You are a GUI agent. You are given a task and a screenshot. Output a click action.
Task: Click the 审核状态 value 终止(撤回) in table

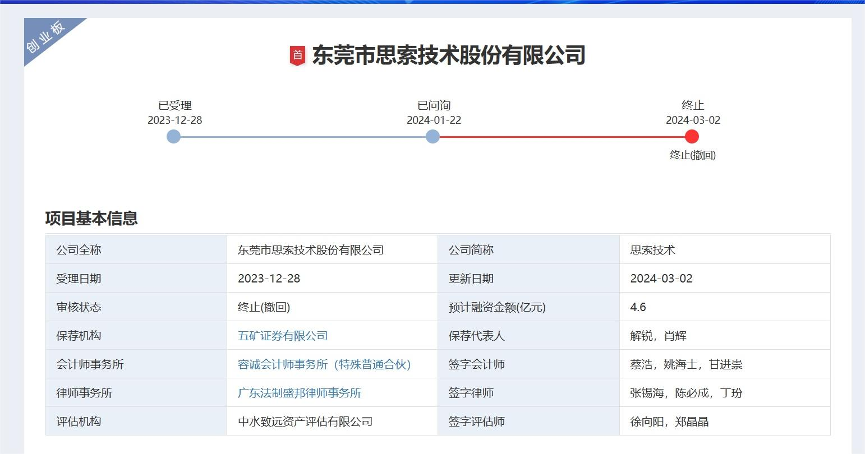point(264,308)
